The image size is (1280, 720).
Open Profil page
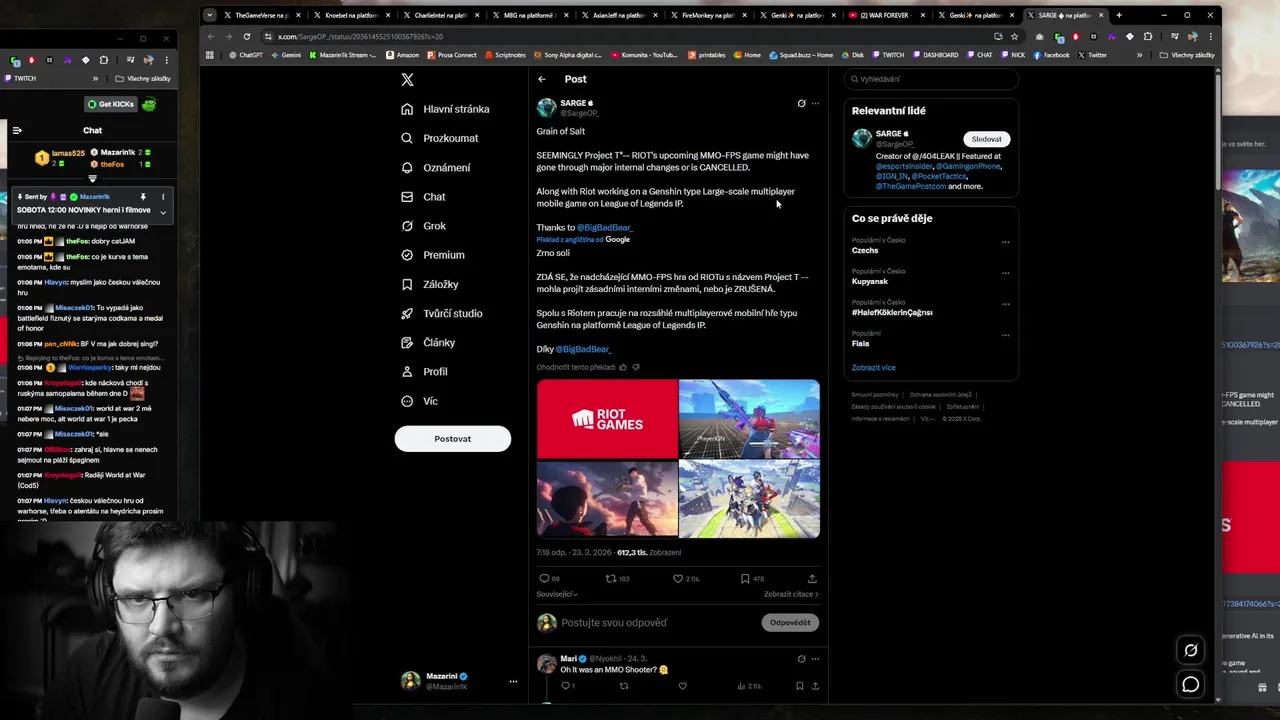click(x=424, y=371)
